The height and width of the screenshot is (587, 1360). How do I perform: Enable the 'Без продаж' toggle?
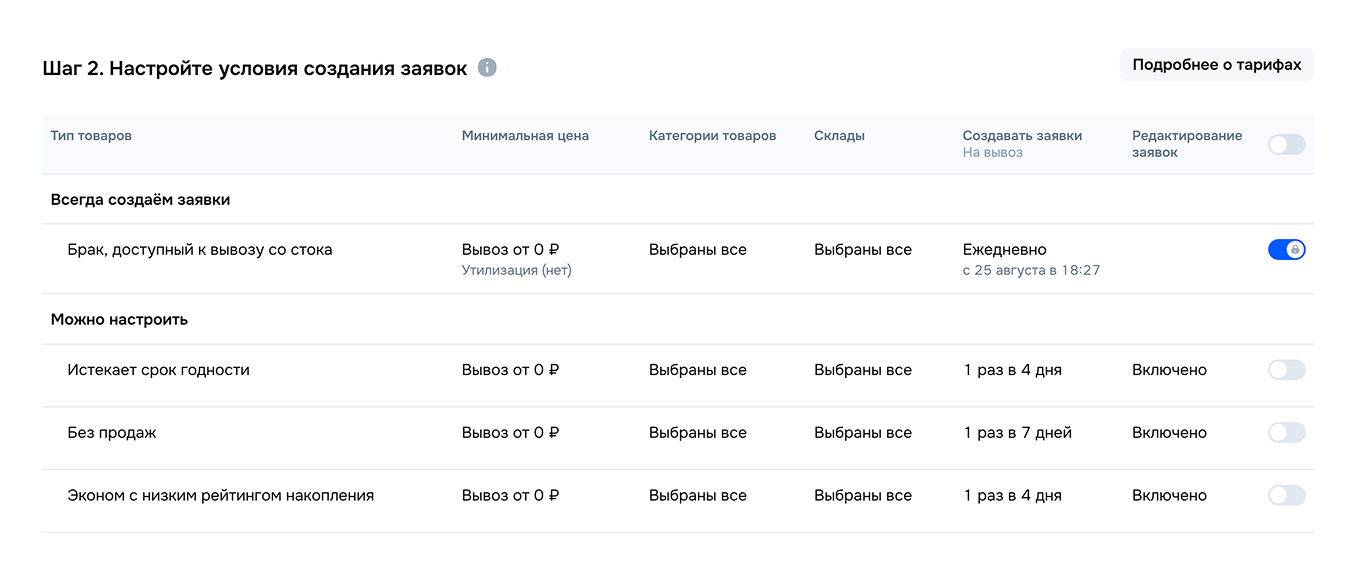pyautogui.click(x=1286, y=432)
